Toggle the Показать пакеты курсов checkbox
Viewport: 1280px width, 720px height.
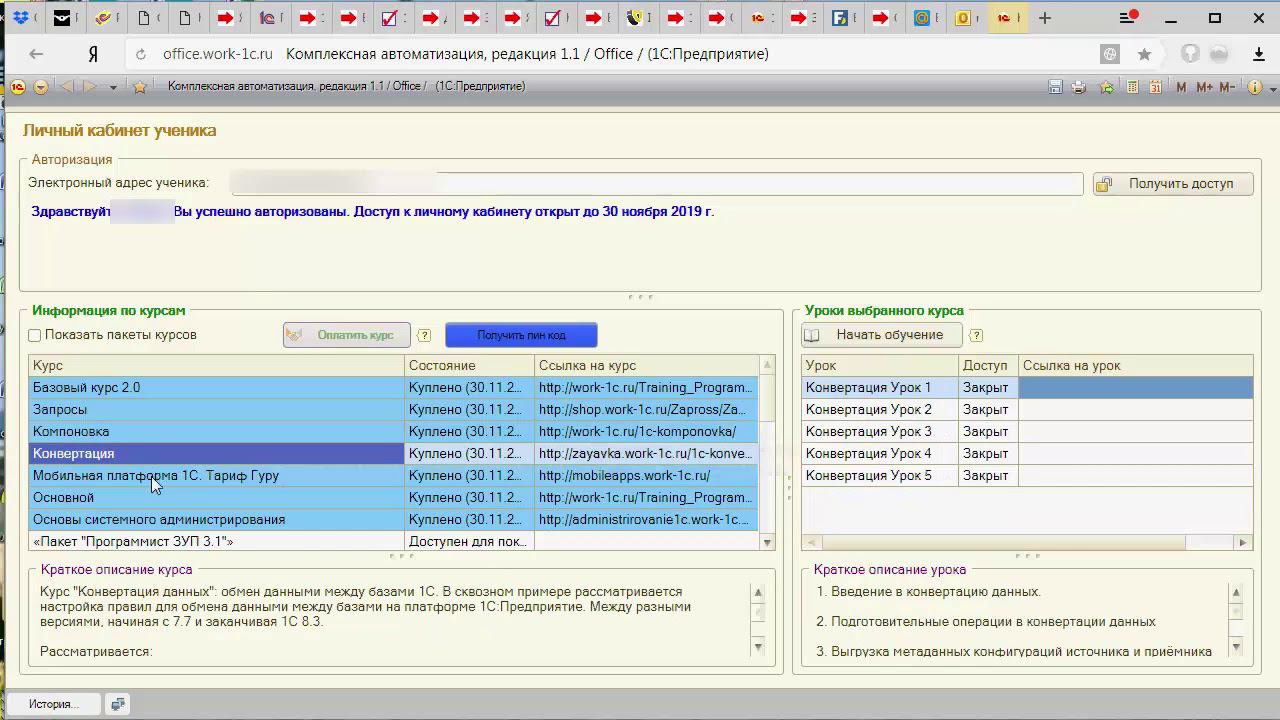tap(35, 335)
